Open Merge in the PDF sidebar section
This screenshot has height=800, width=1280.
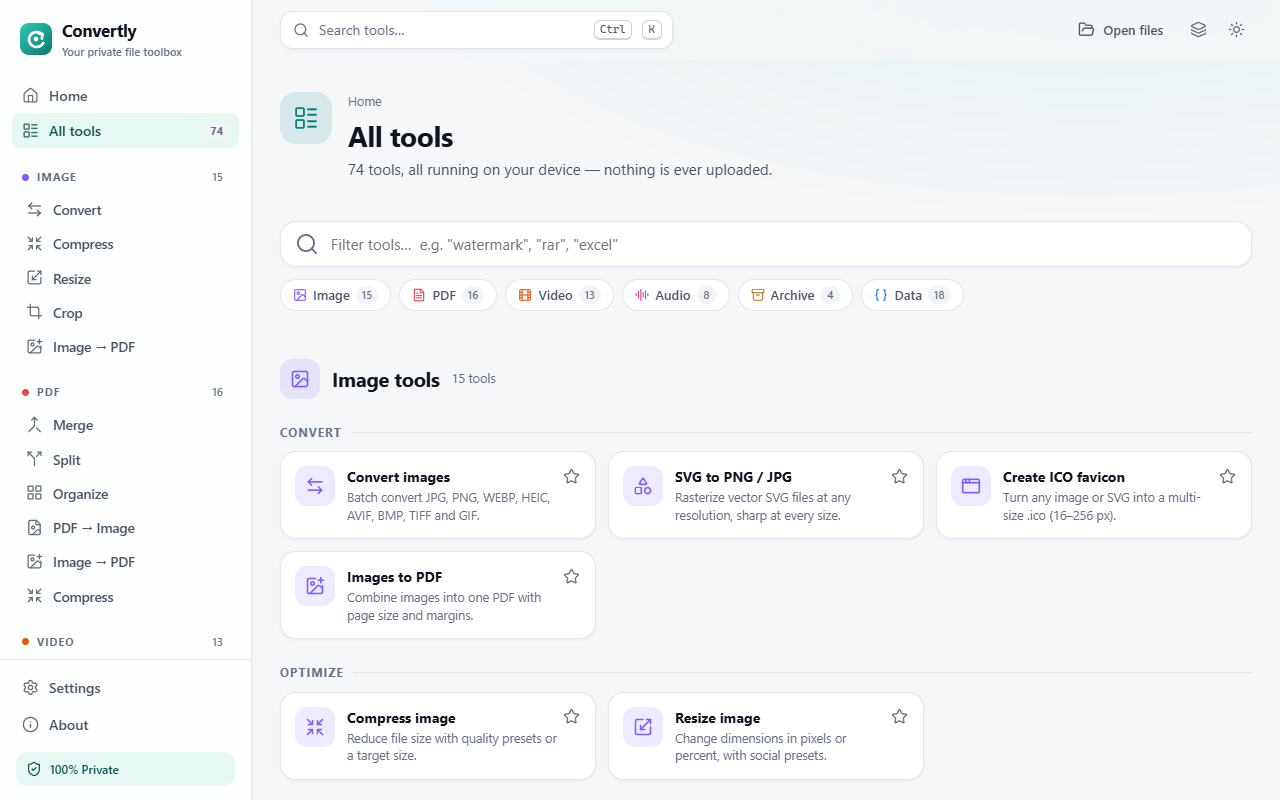(x=125, y=425)
